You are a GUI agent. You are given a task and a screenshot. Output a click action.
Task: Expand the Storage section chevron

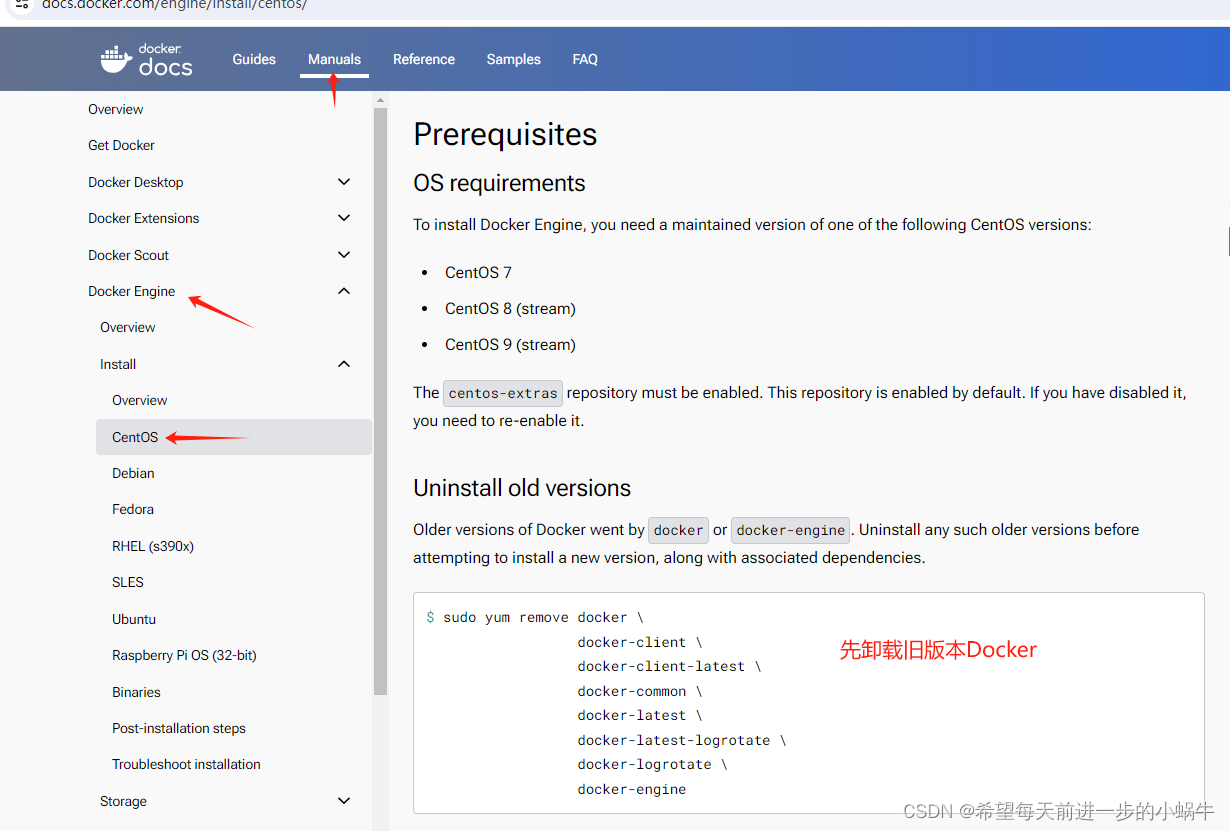(344, 801)
